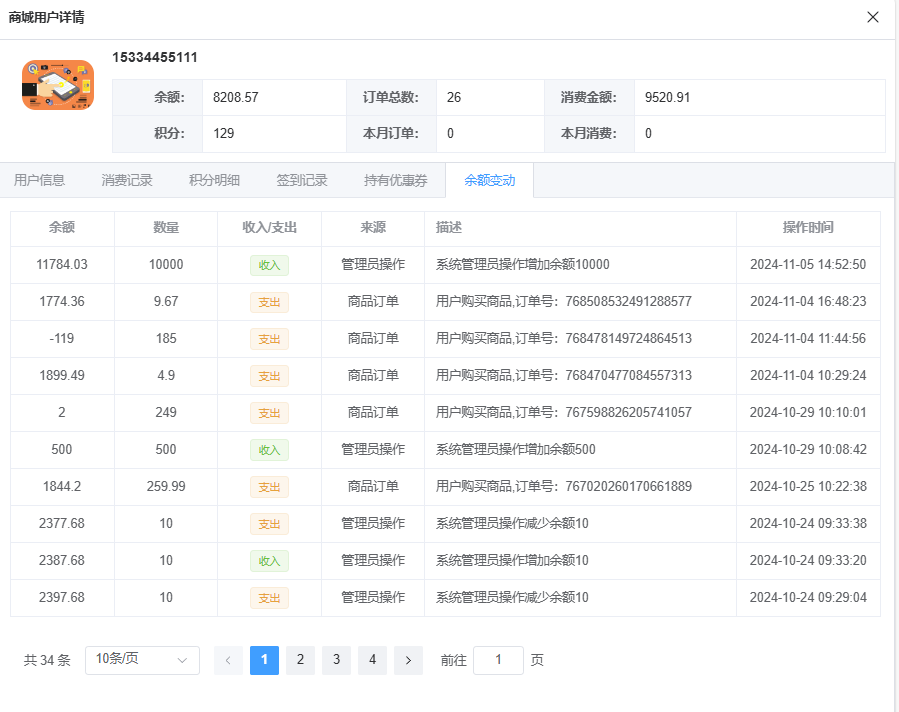
Task: Open the 持有优惠券 tab
Action: (395, 181)
